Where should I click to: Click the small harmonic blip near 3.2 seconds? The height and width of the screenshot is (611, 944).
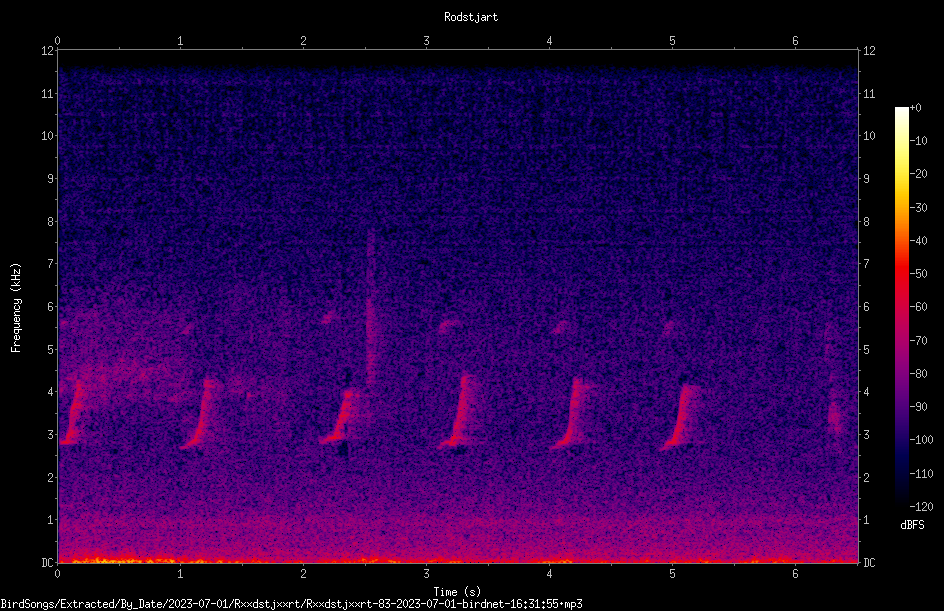(x=447, y=326)
